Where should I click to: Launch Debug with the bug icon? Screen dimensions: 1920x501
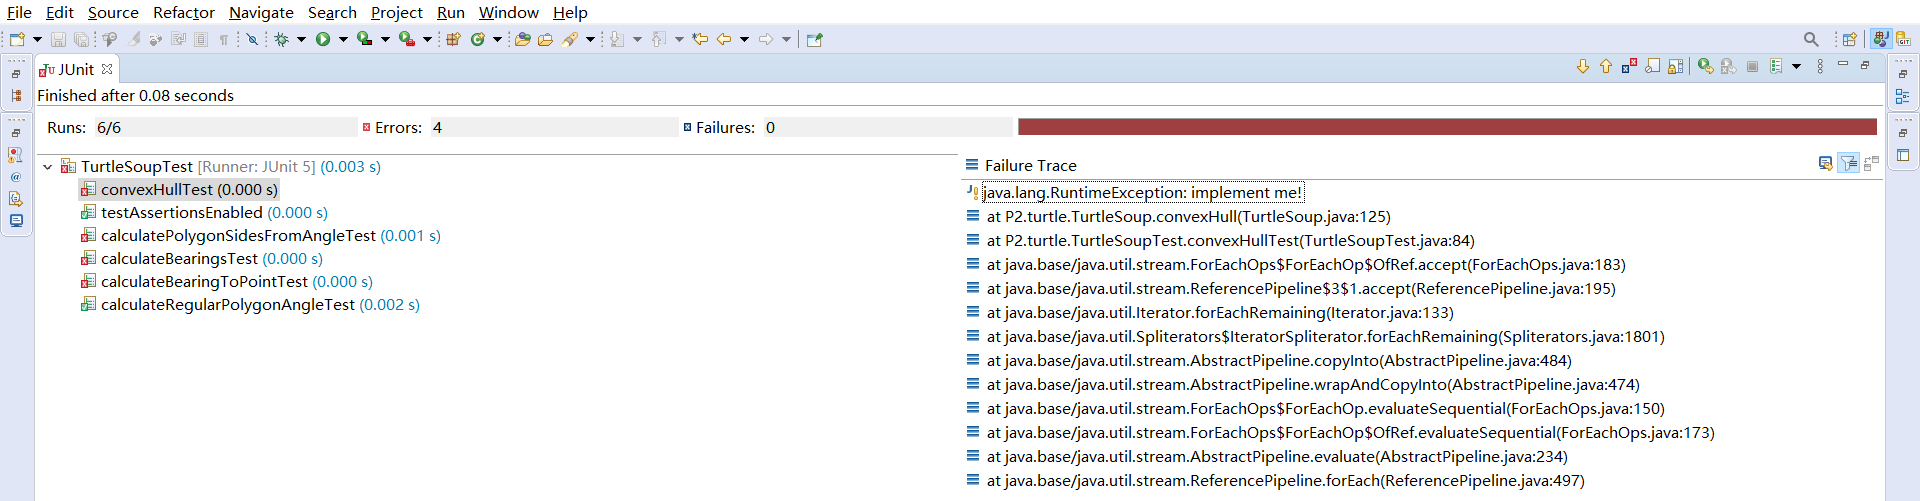282,39
